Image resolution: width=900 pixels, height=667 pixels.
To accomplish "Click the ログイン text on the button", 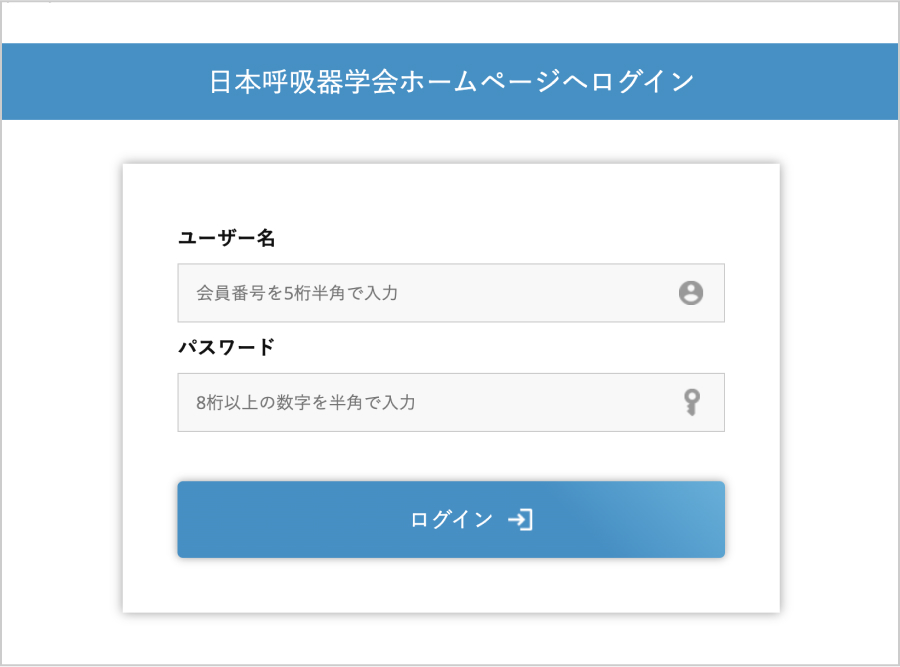I will (x=452, y=520).
